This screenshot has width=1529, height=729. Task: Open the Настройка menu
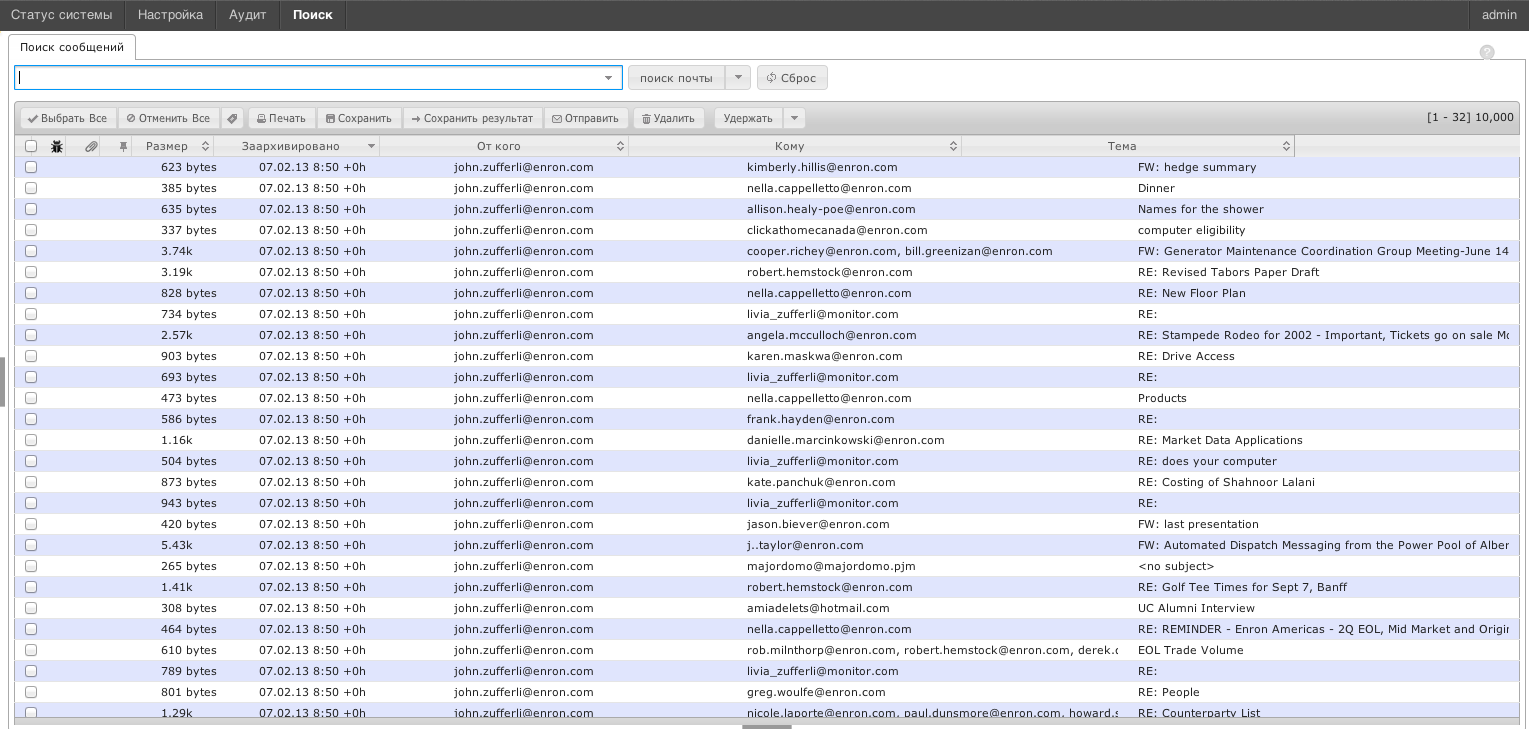click(170, 15)
